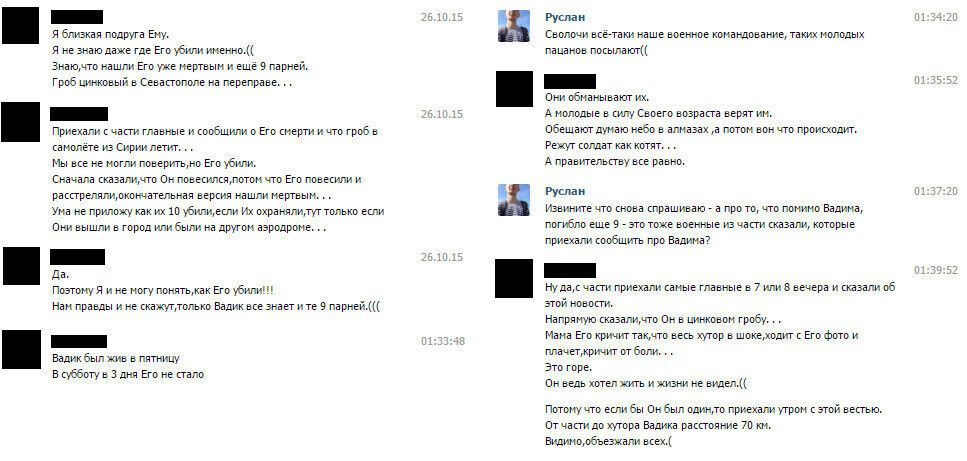Select blacked-out avatar next to 'Да.' message
Screen dimensions: 967x461
pos(22,266)
